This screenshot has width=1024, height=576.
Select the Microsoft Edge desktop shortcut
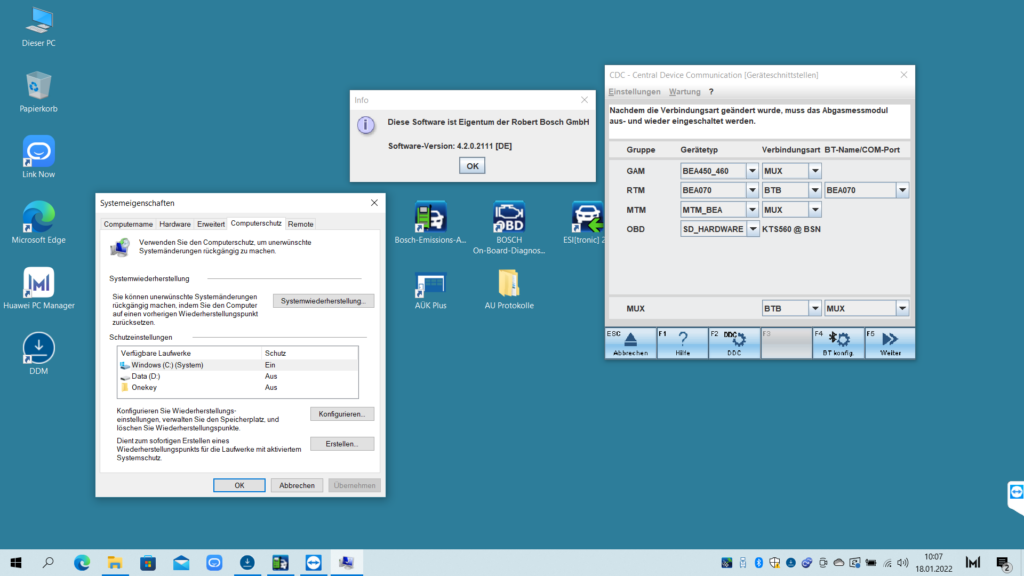click(x=39, y=223)
